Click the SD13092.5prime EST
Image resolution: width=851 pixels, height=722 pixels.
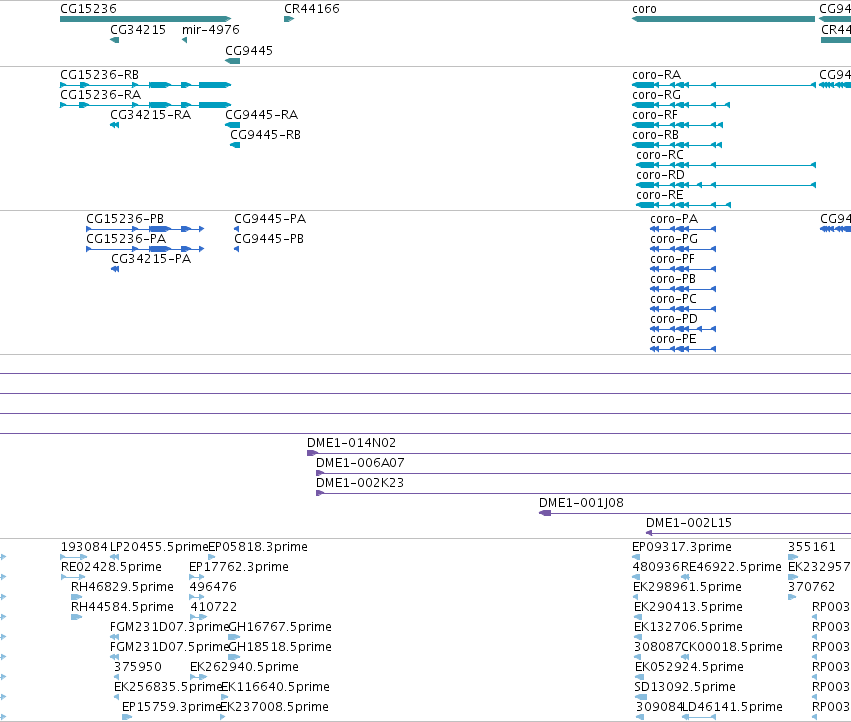(641, 697)
